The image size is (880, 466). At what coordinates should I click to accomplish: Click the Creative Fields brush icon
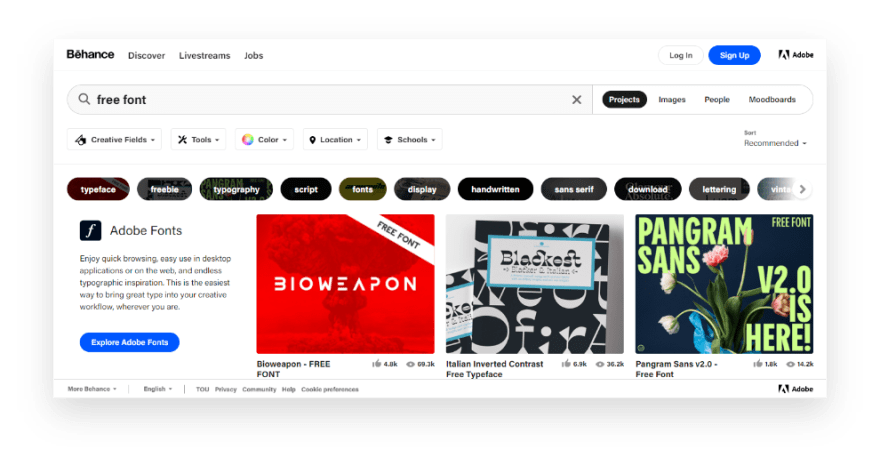click(x=81, y=140)
